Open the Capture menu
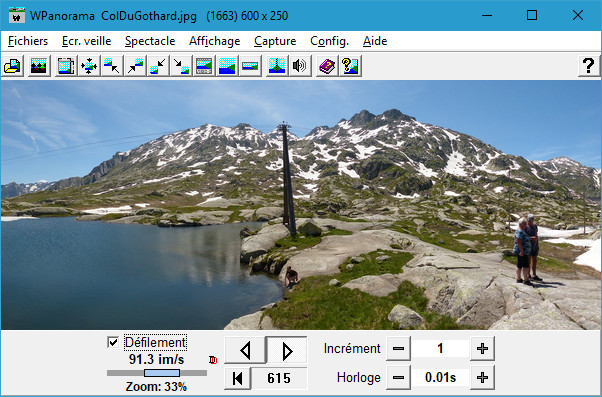Image resolution: width=602 pixels, height=397 pixels. (x=275, y=41)
